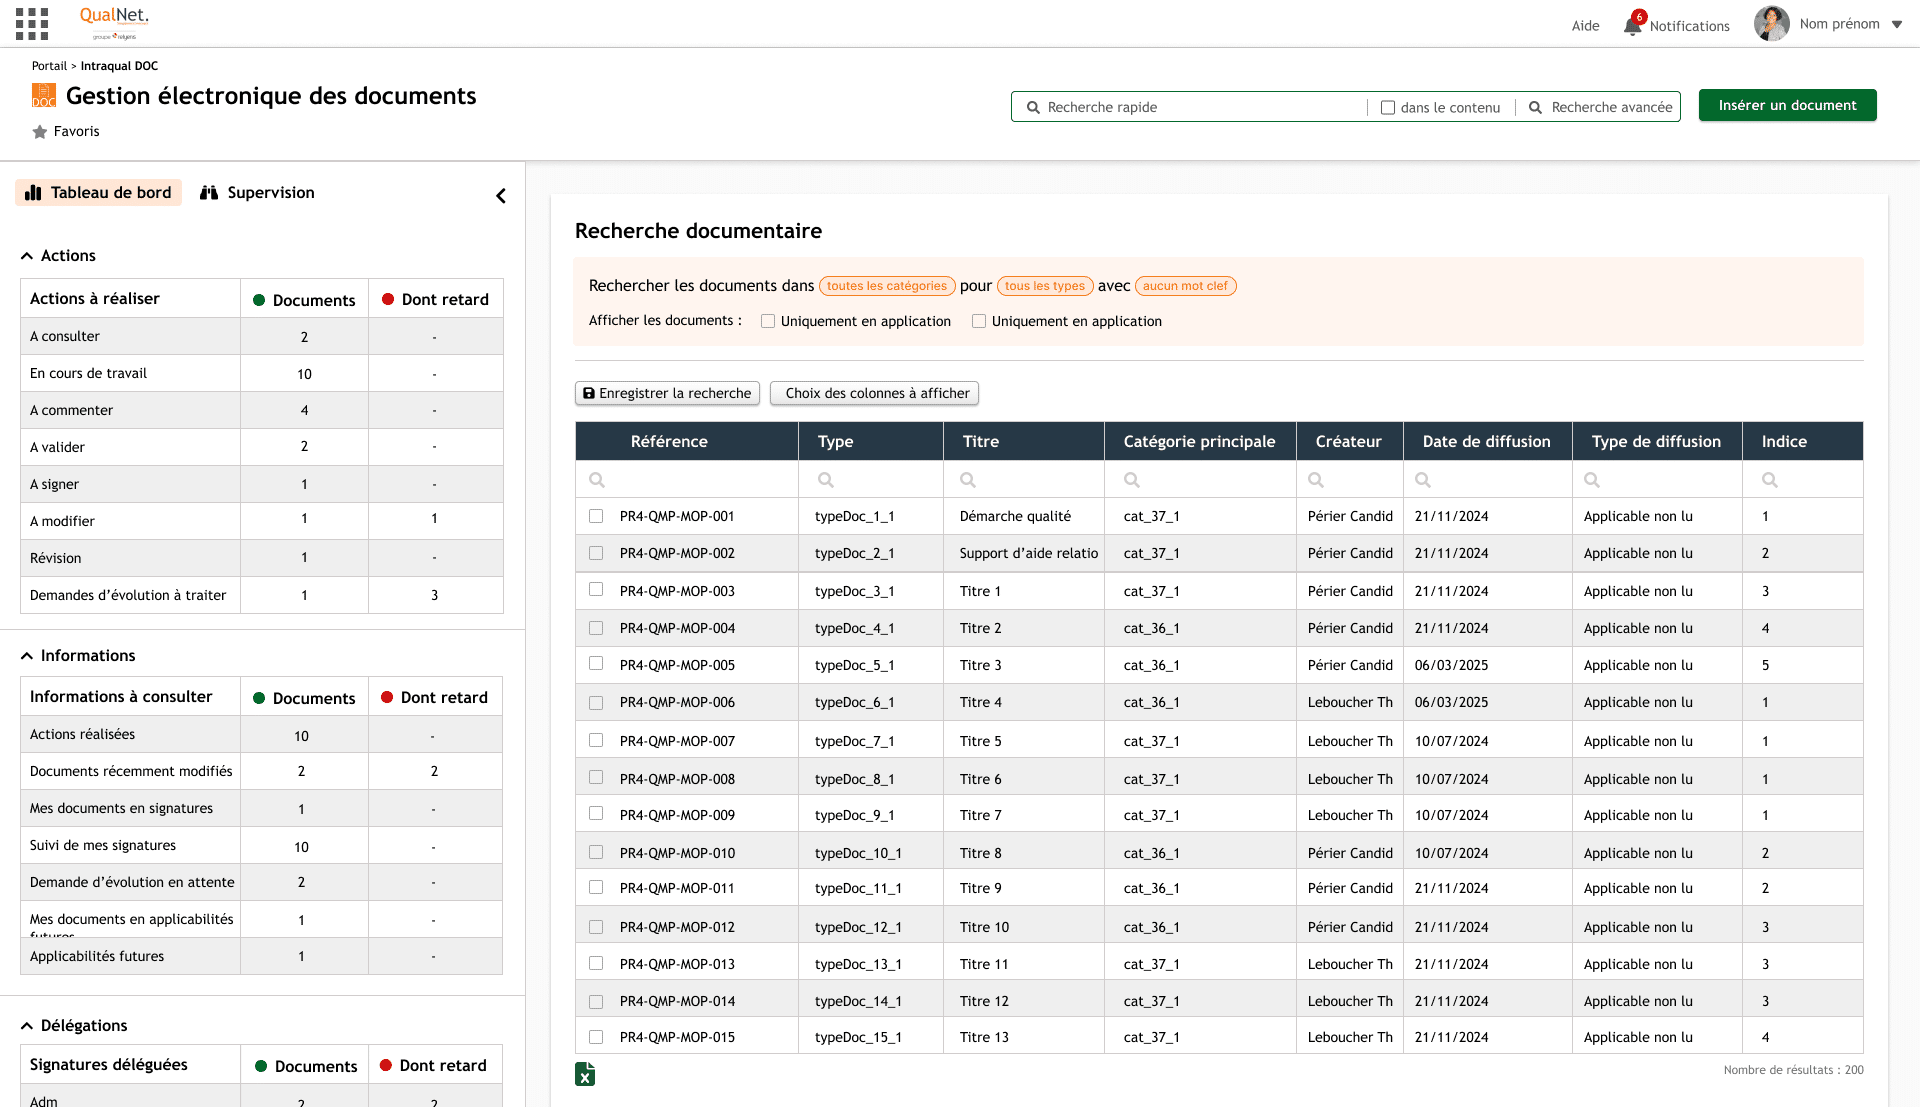The width and height of the screenshot is (1920, 1107).
Task: Open 'Suivi de mes signatures' row
Action: [262, 846]
